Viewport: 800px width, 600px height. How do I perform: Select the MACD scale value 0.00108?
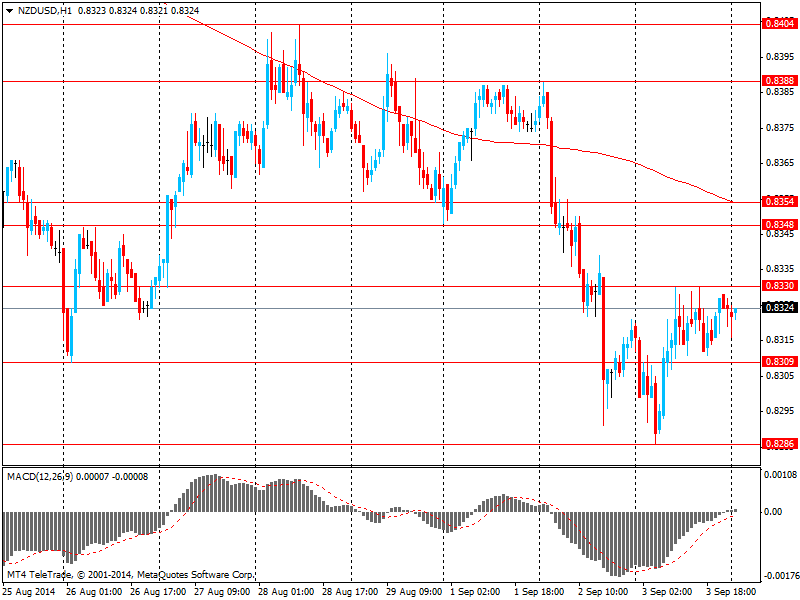pos(780,474)
